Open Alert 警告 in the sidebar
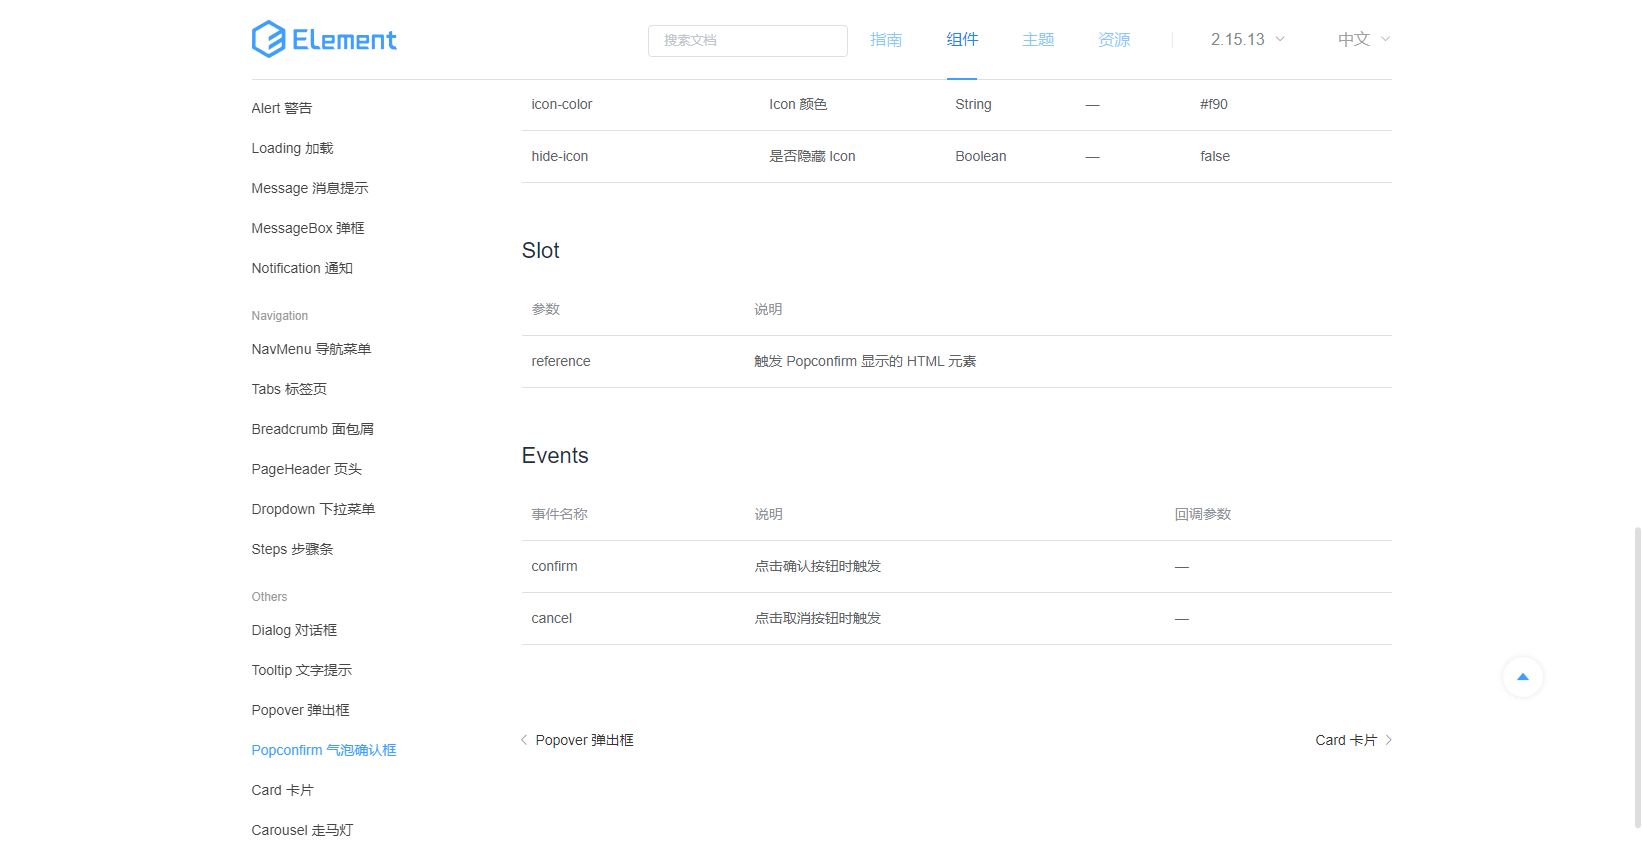1643x847 pixels. [x=282, y=108]
